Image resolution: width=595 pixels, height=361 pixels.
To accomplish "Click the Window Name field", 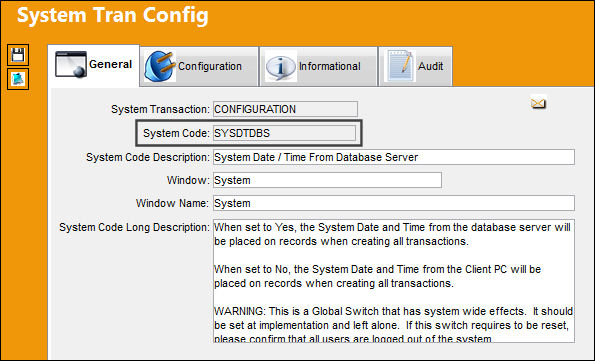I will tap(394, 203).
